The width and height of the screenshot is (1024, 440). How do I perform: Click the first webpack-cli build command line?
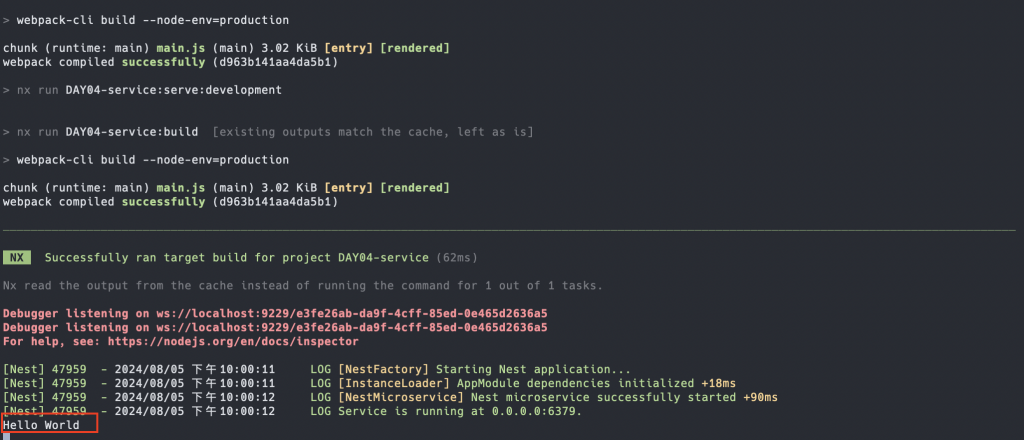click(x=146, y=20)
